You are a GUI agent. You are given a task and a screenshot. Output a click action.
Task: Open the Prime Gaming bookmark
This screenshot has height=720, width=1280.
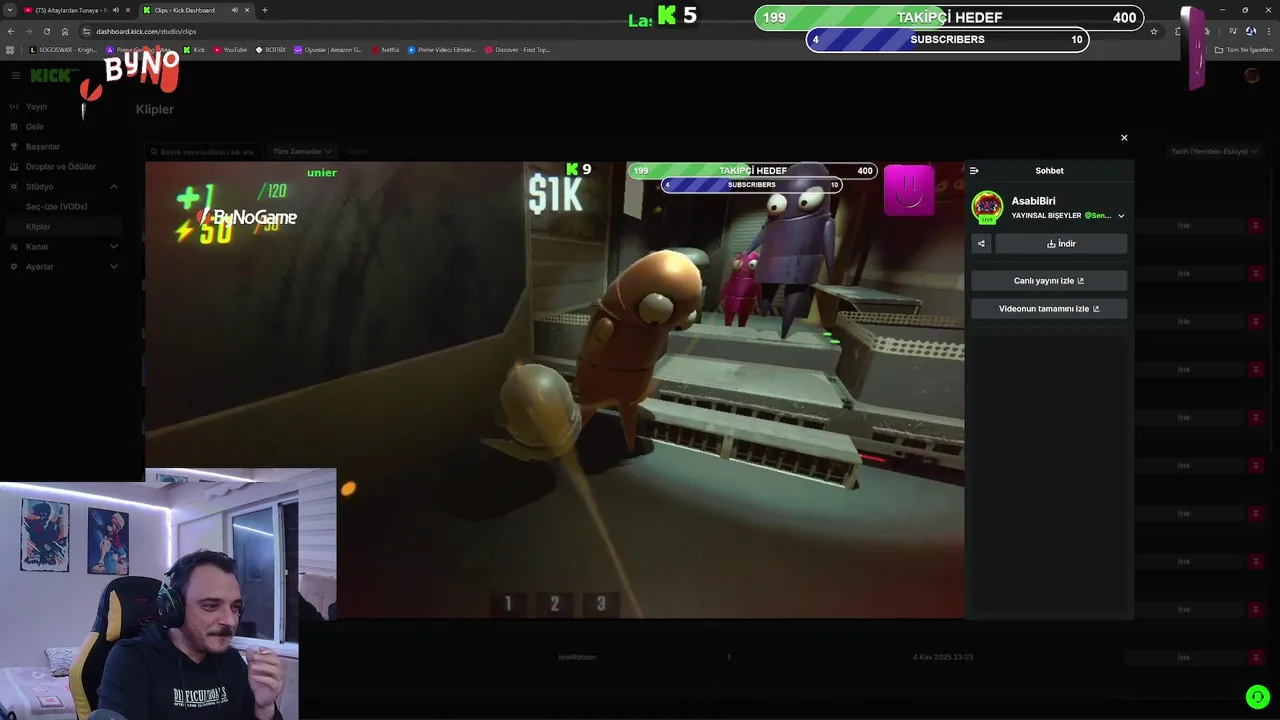[138, 49]
